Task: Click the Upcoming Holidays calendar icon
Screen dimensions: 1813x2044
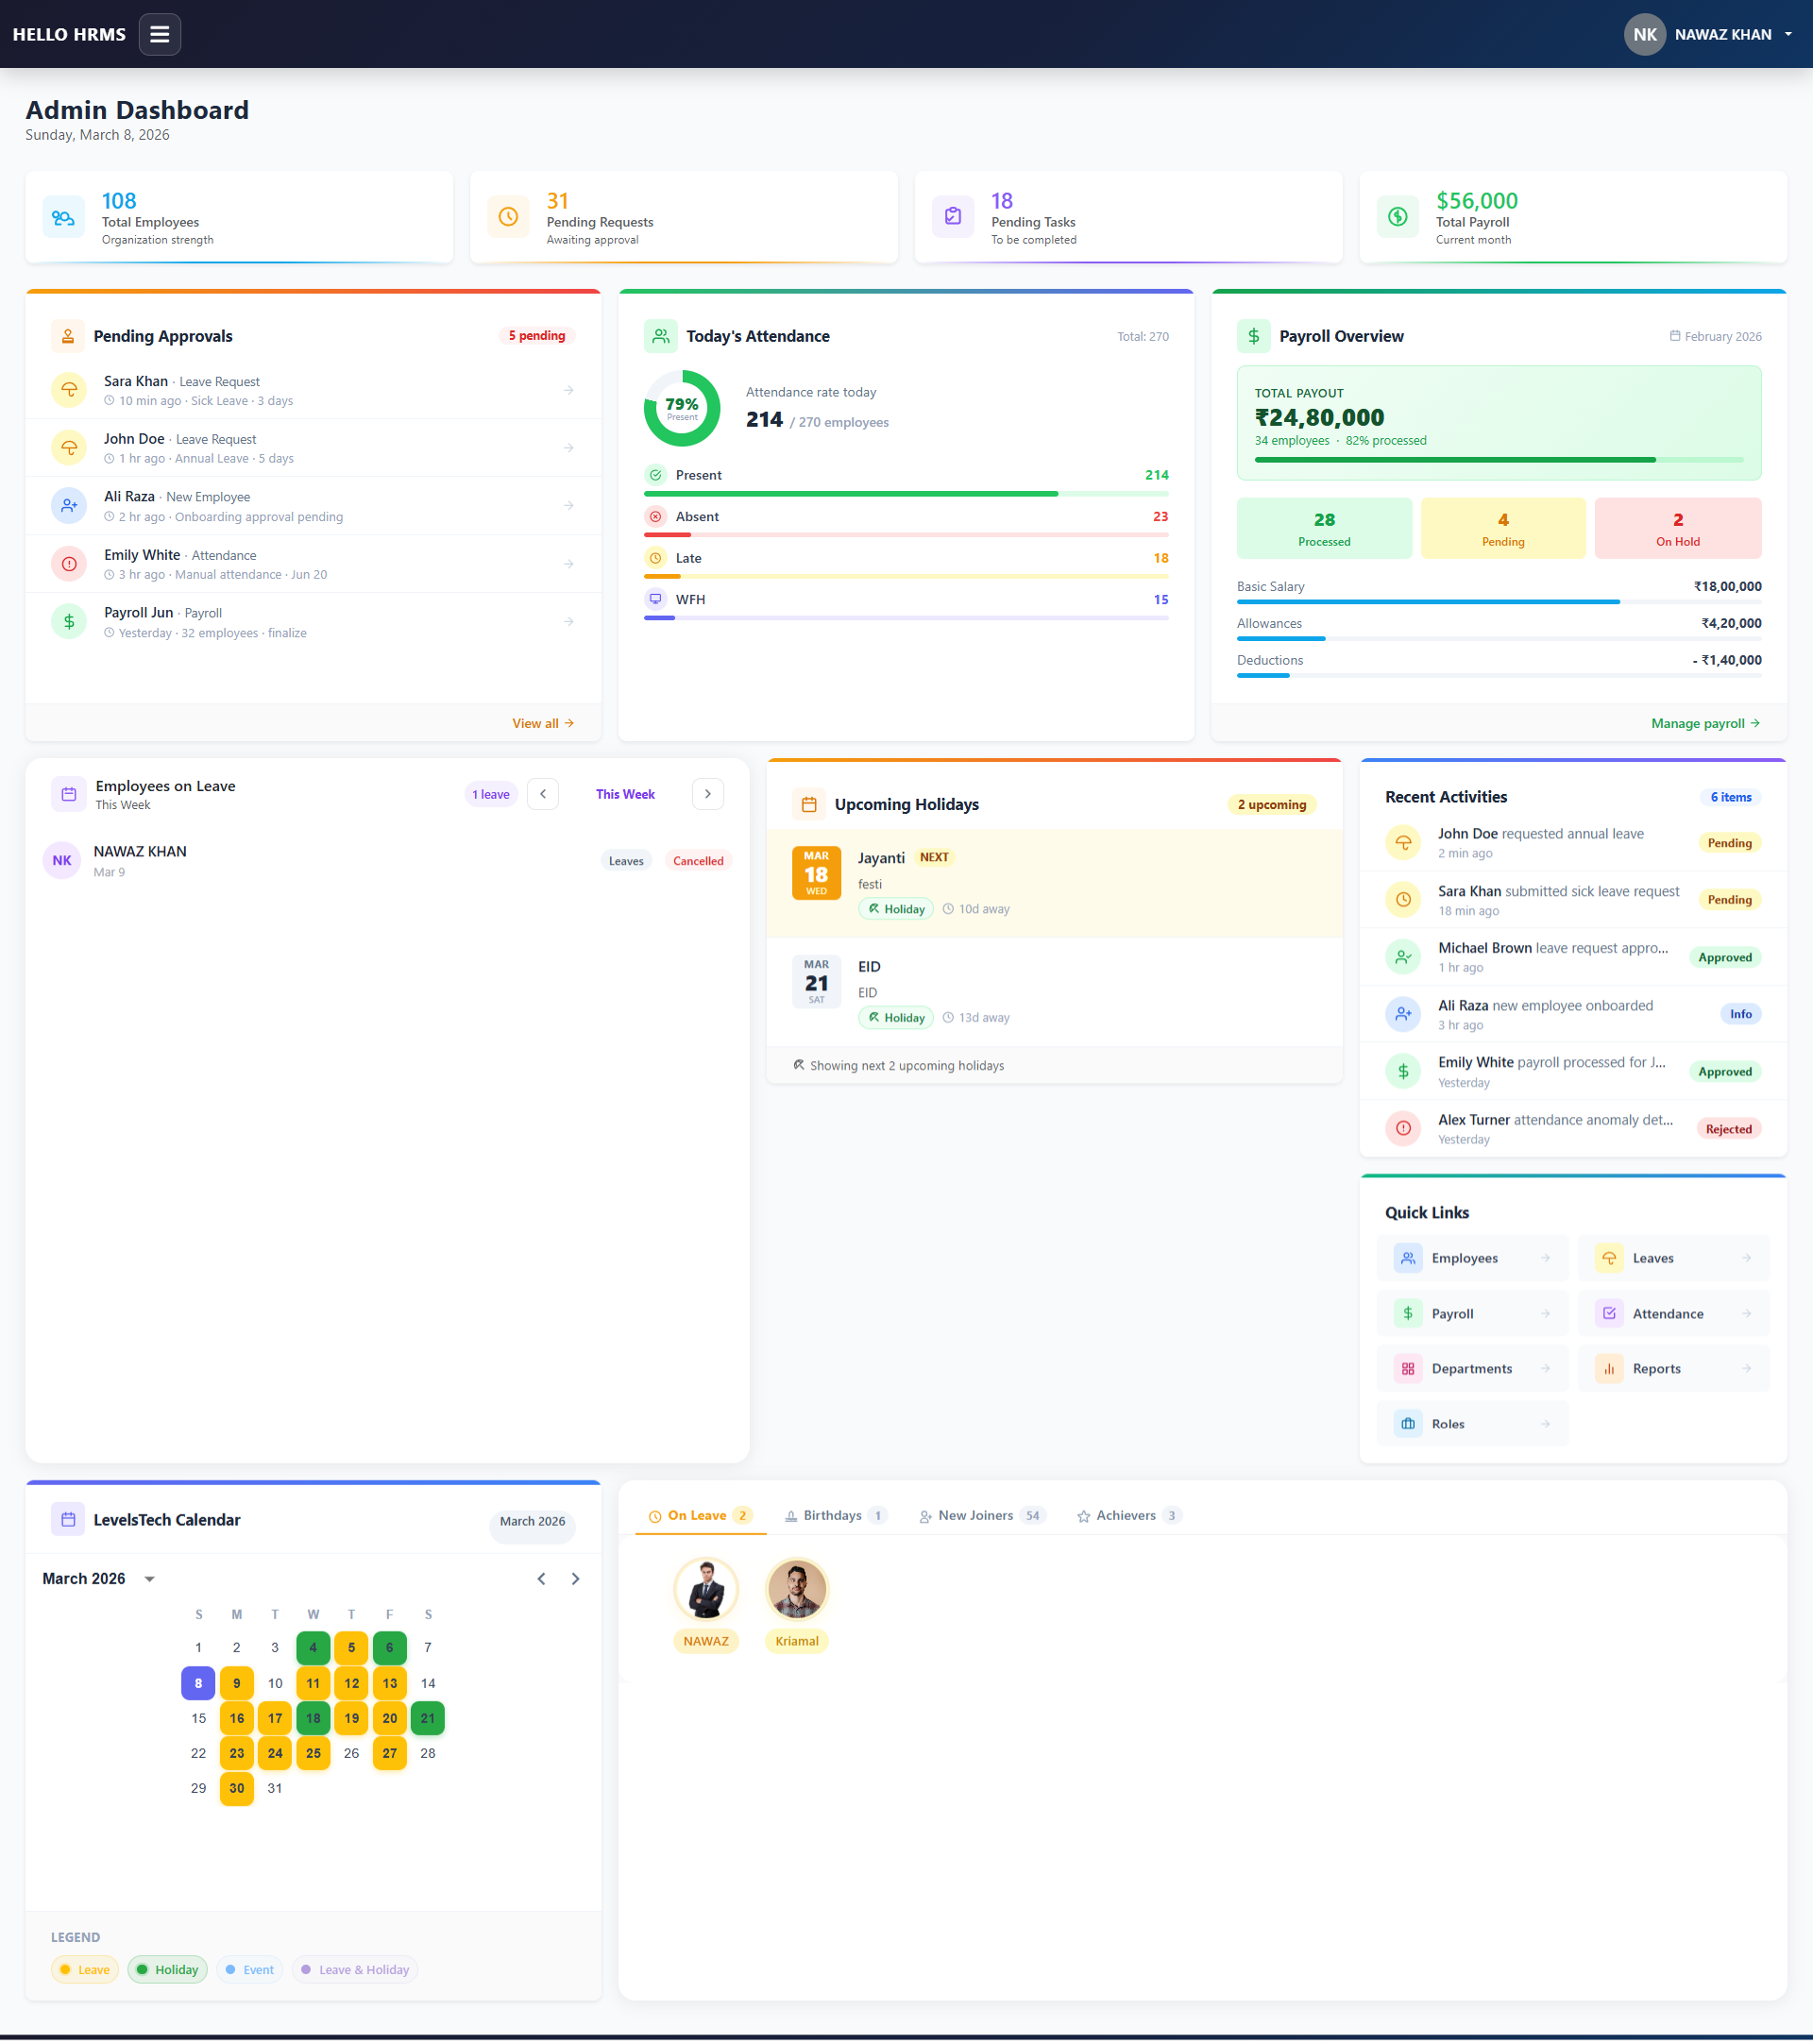Action: point(809,804)
